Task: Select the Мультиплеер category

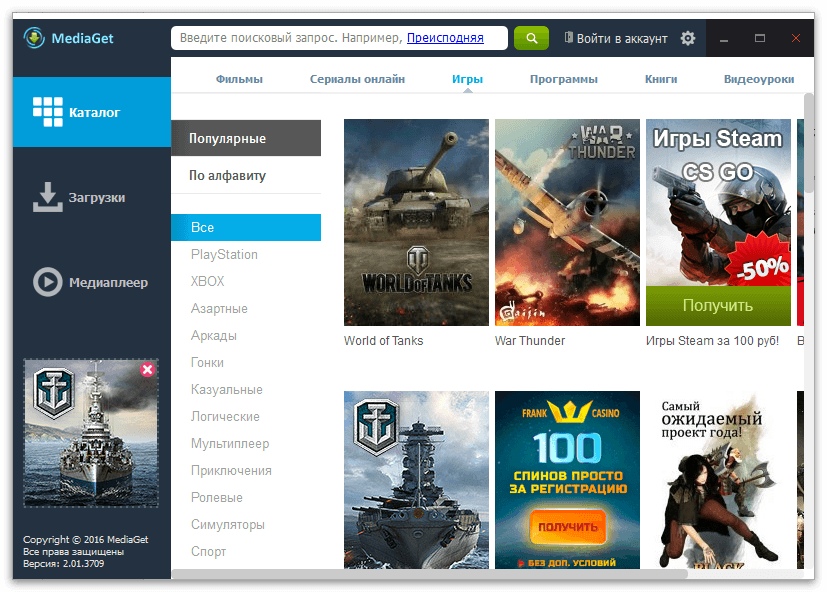Action: (x=230, y=444)
